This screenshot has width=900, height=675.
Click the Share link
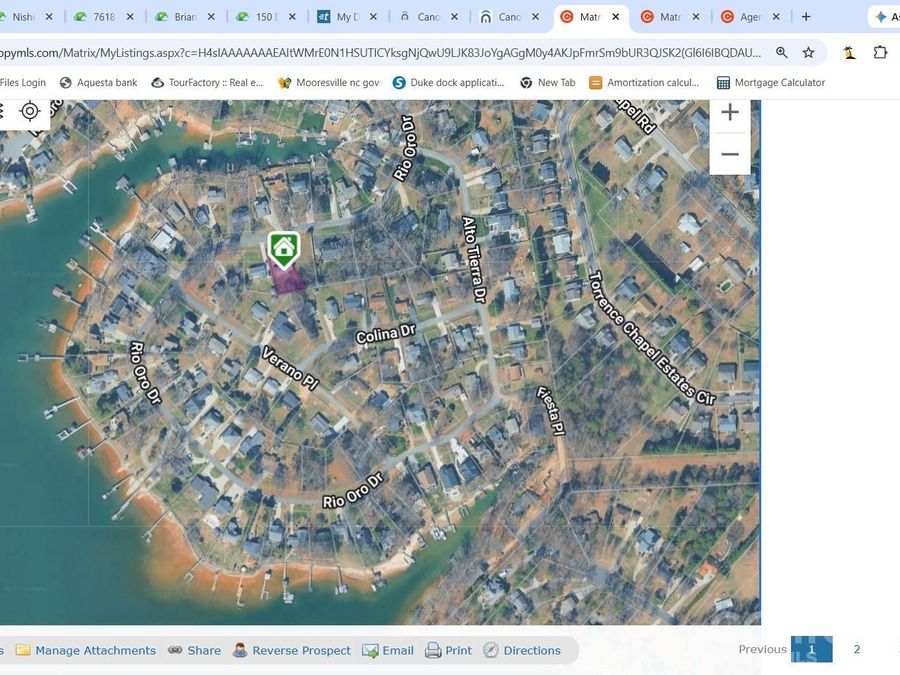click(195, 650)
